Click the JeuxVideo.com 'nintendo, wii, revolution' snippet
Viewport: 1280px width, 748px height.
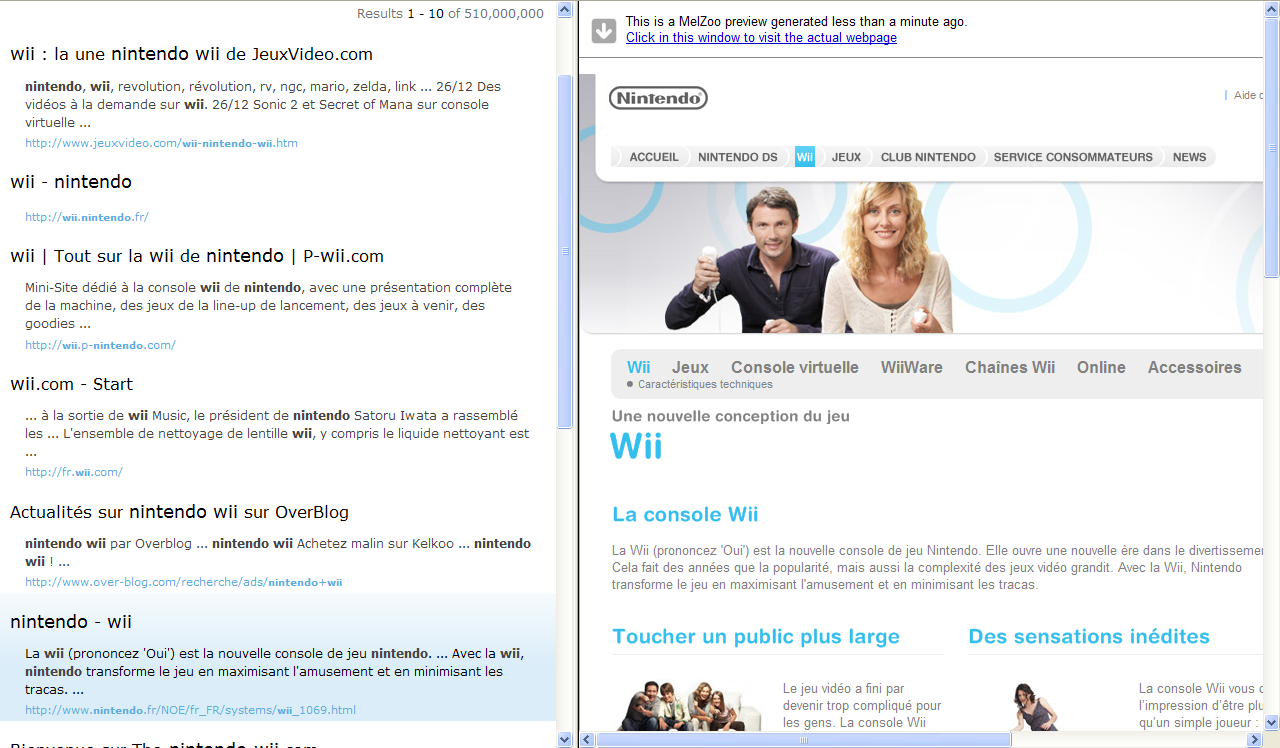tap(263, 104)
